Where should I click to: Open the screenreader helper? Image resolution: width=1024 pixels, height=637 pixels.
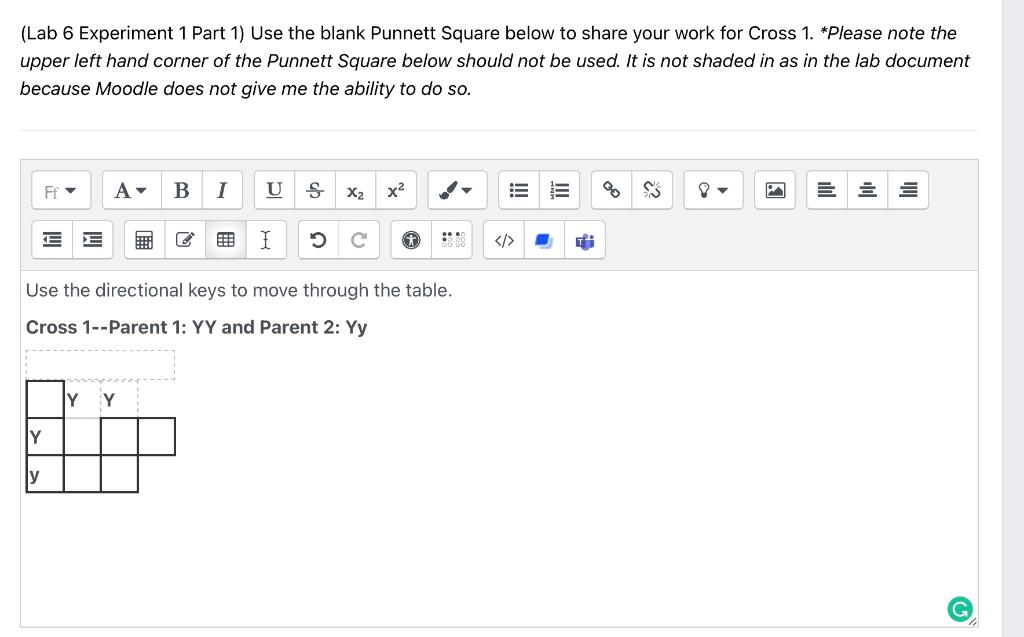pos(451,239)
